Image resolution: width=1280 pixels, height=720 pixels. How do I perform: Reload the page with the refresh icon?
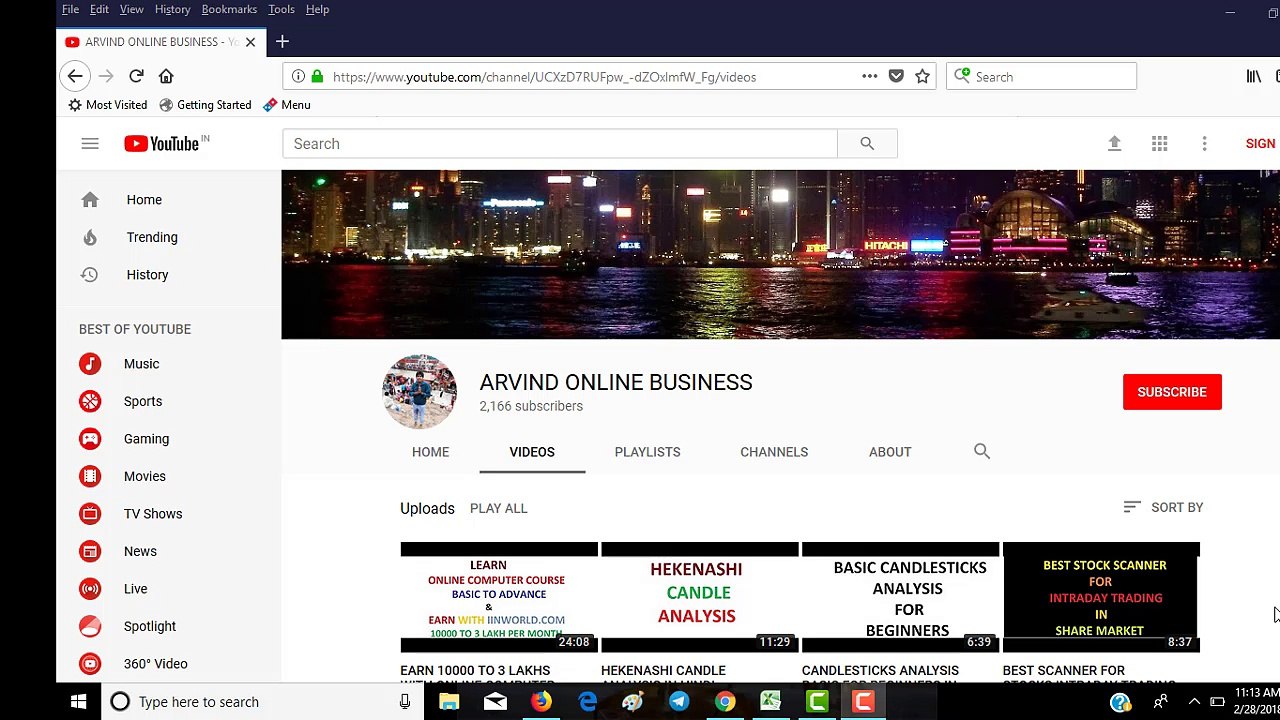click(136, 76)
